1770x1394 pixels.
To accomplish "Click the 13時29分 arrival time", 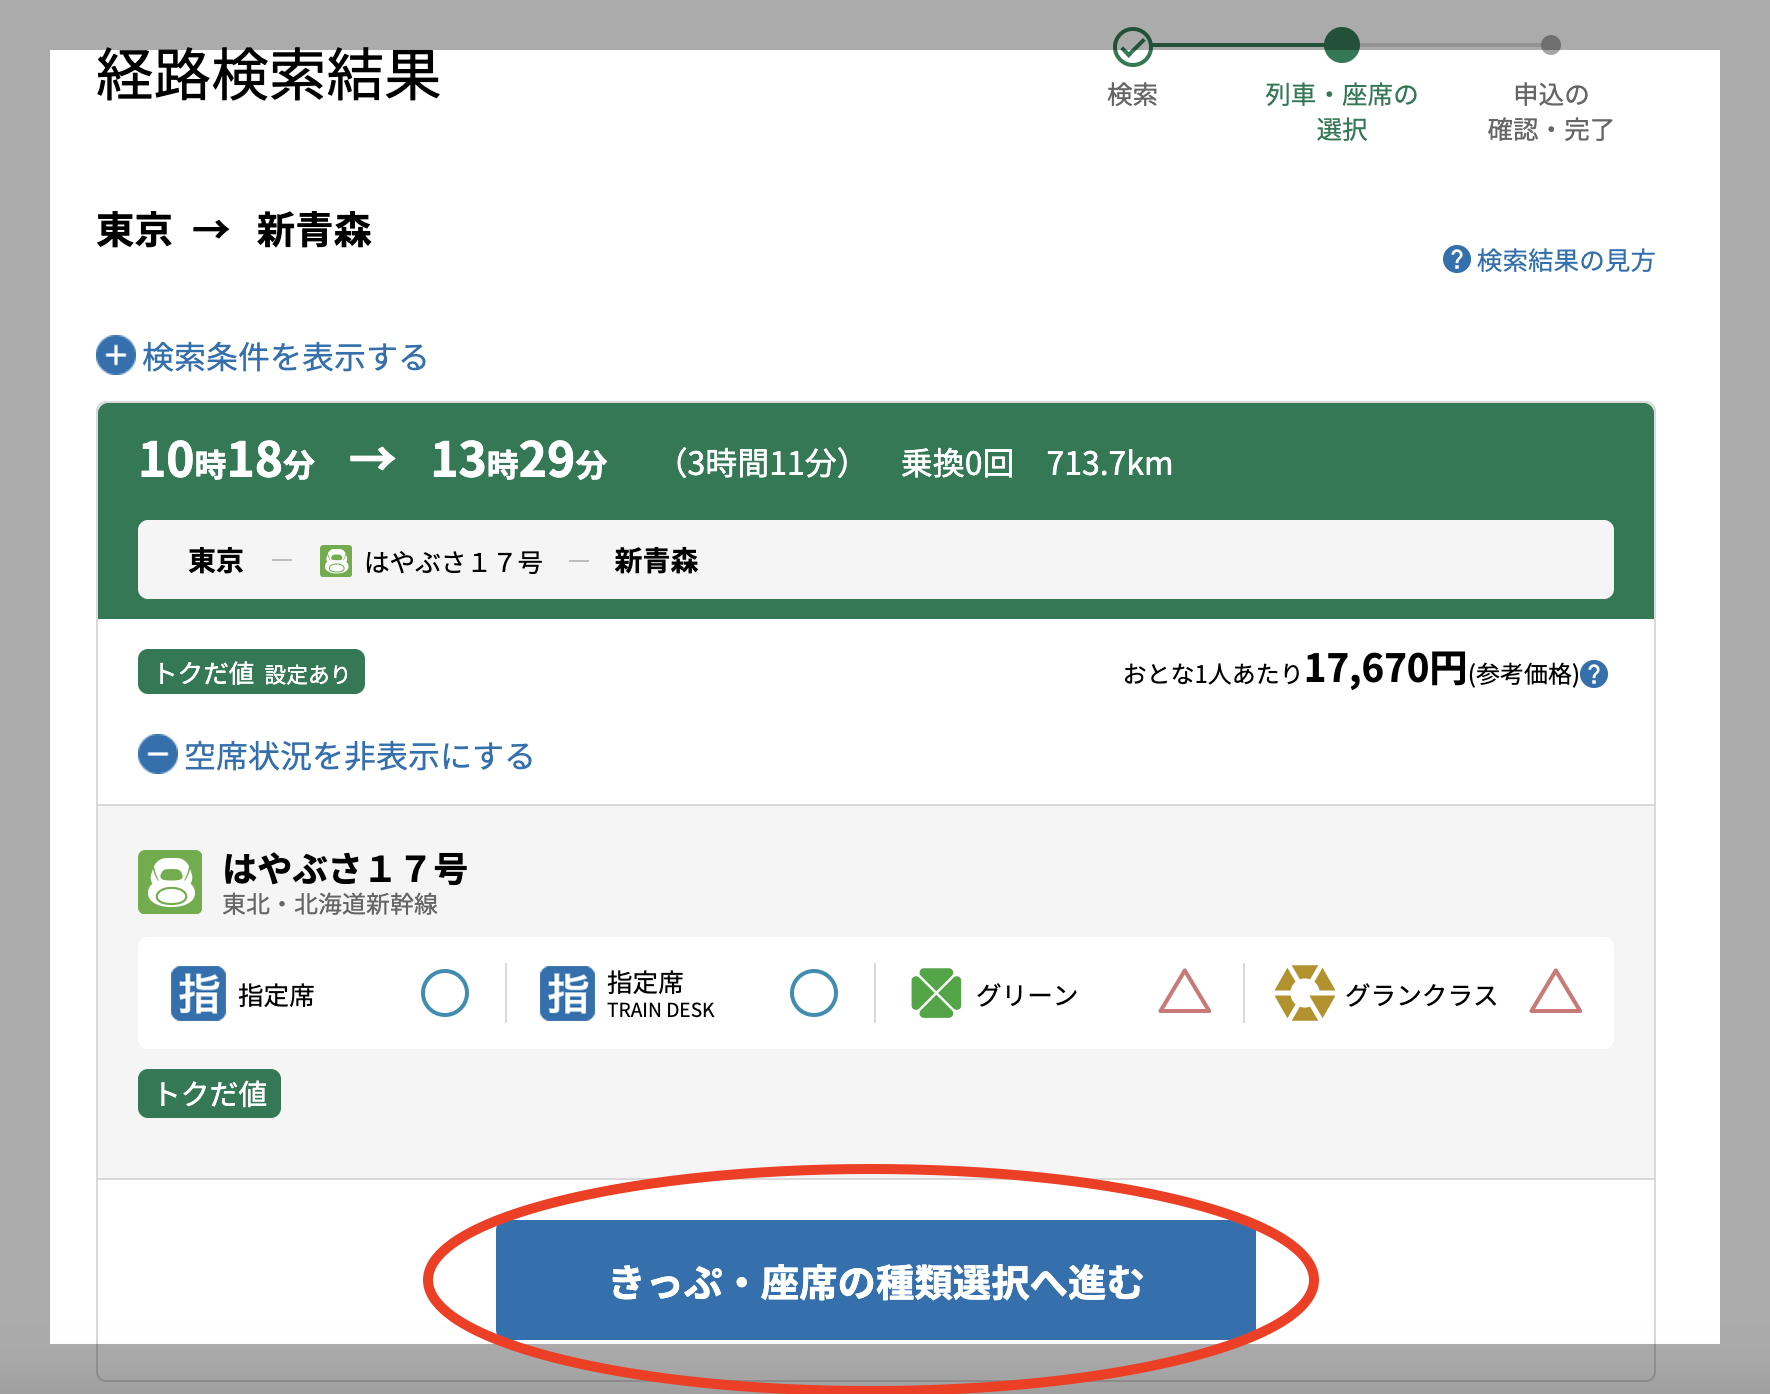I will 519,461.
